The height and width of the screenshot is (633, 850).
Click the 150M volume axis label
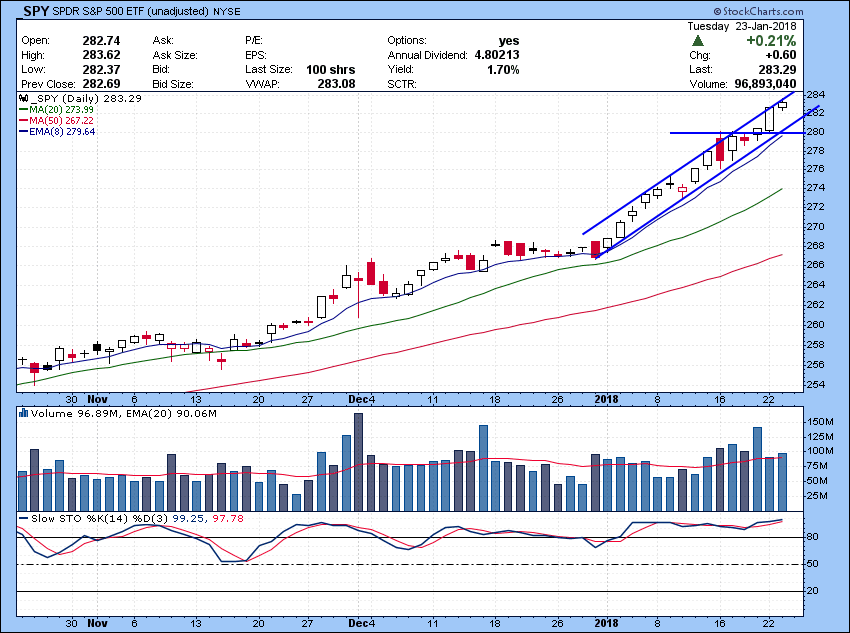[x=820, y=422]
